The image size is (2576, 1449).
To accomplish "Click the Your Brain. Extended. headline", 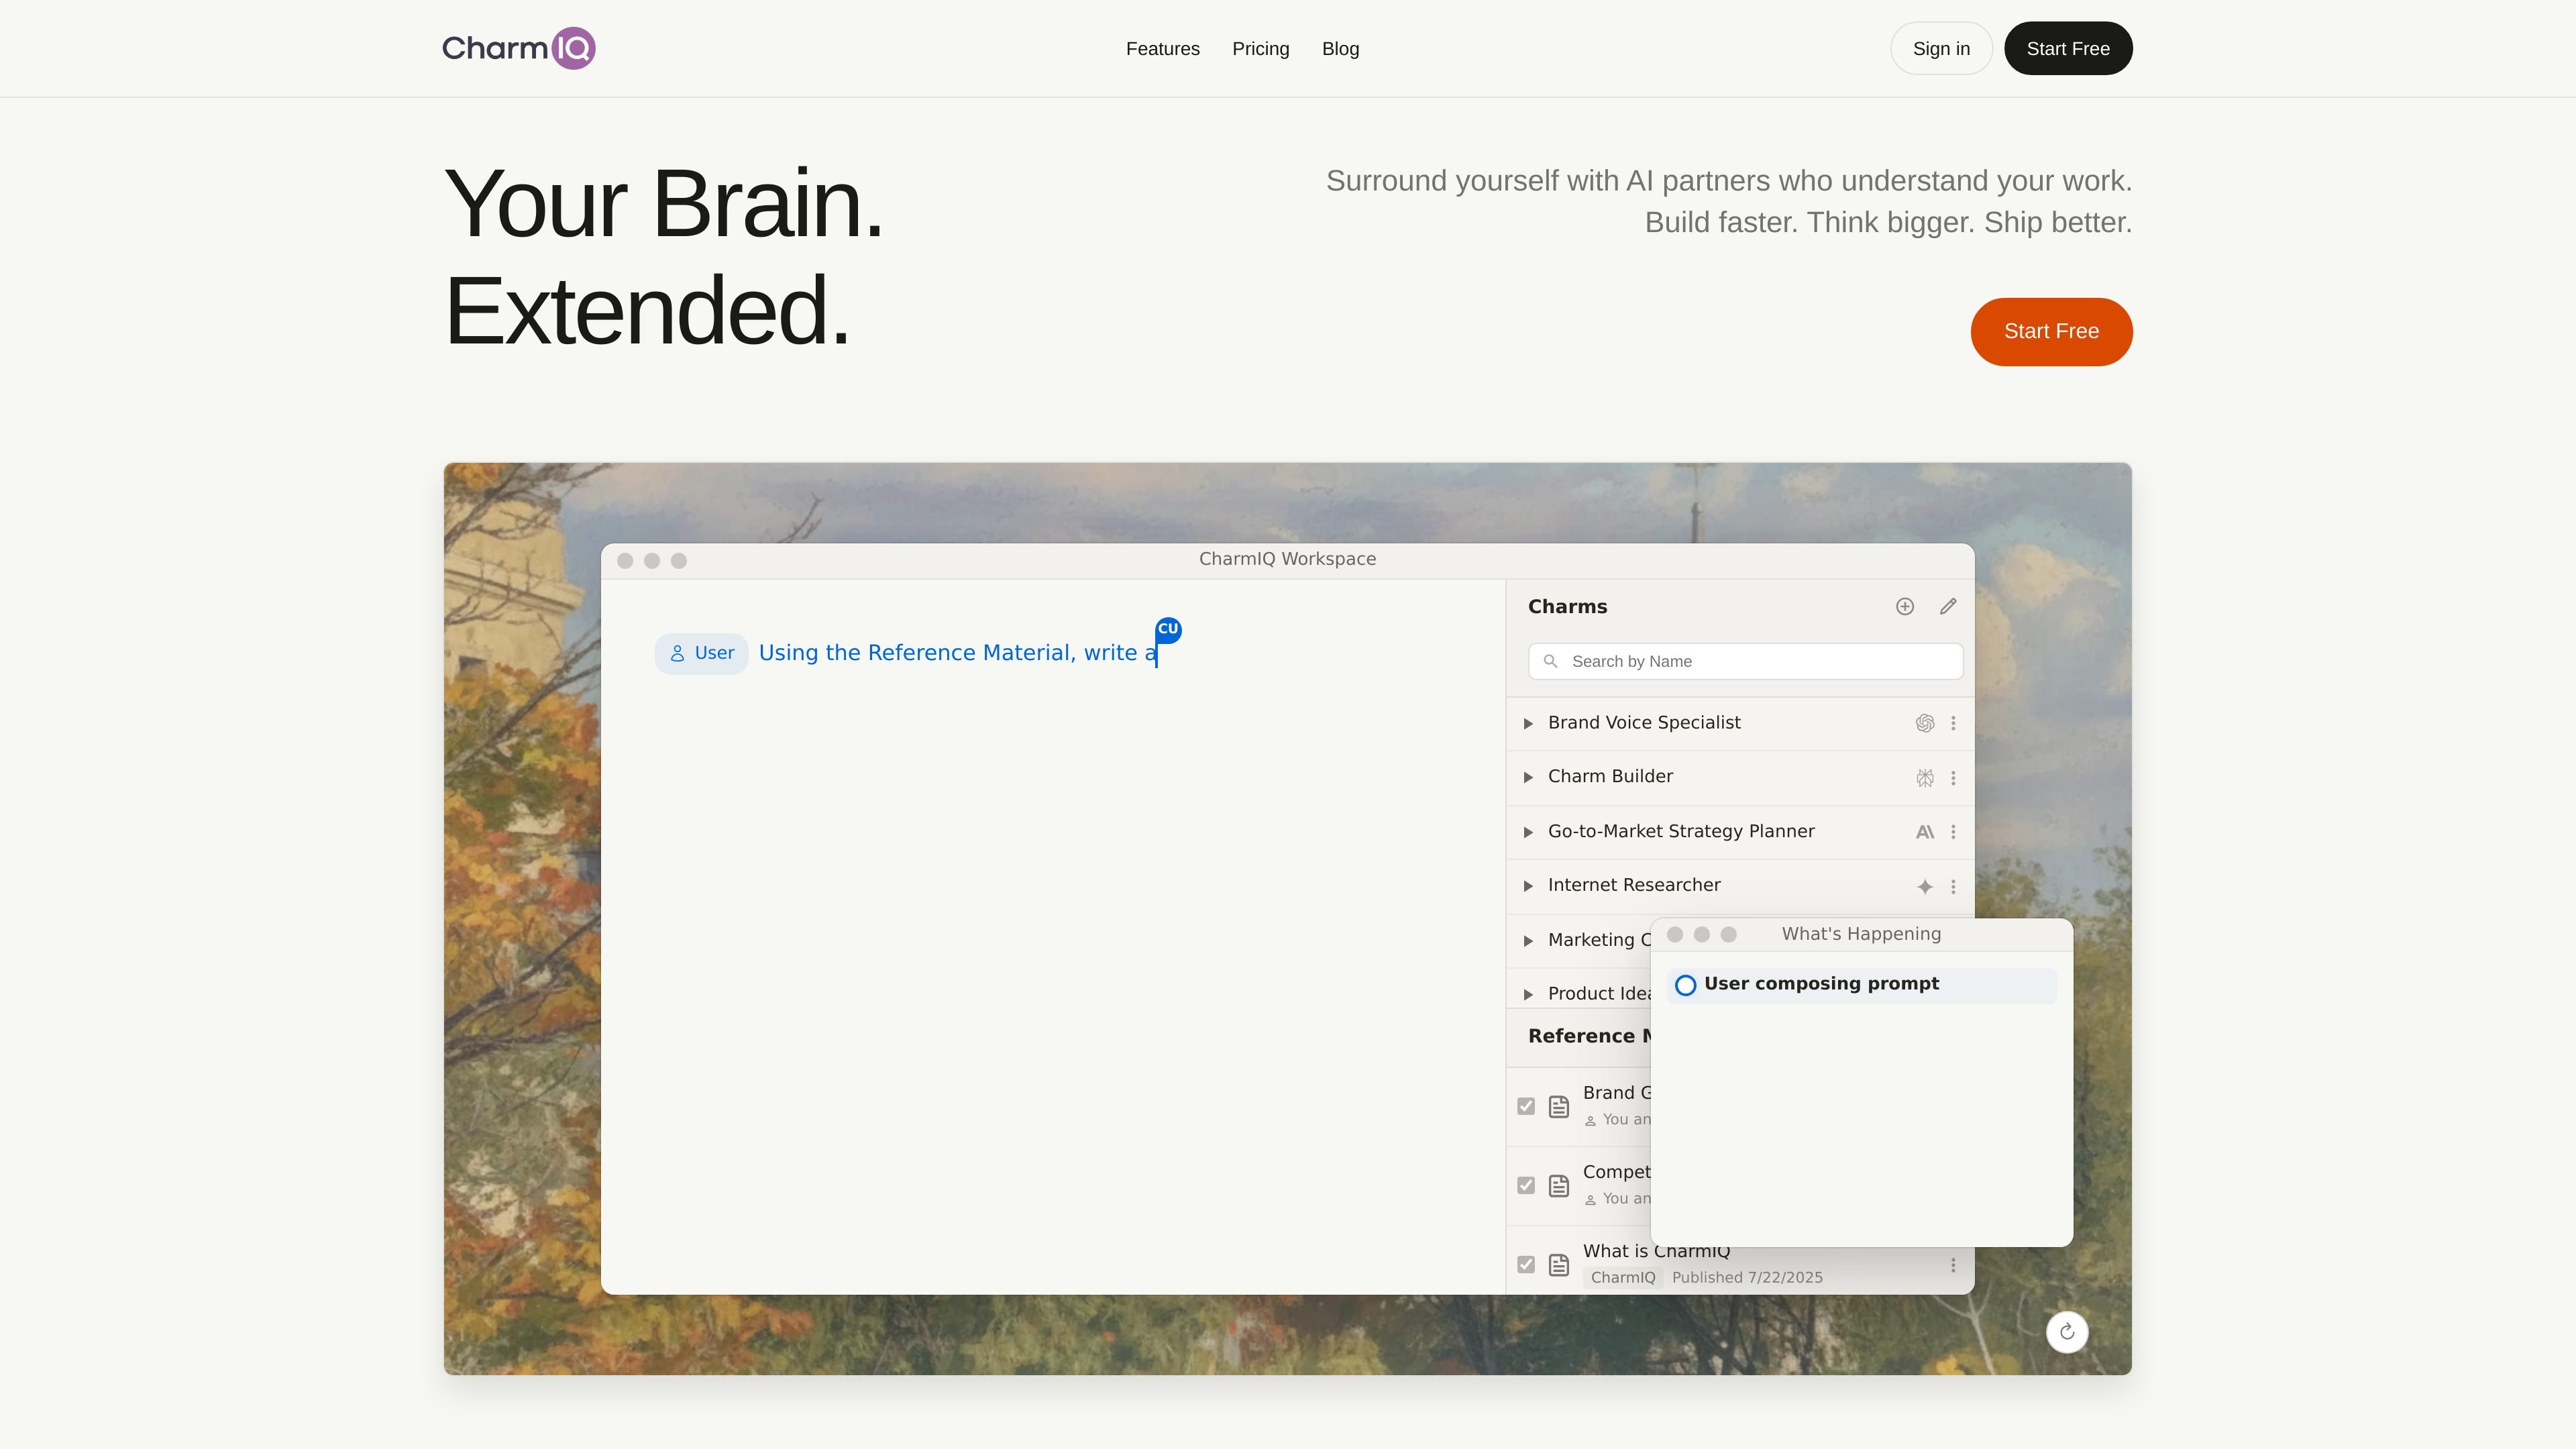I will (x=664, y=257).
